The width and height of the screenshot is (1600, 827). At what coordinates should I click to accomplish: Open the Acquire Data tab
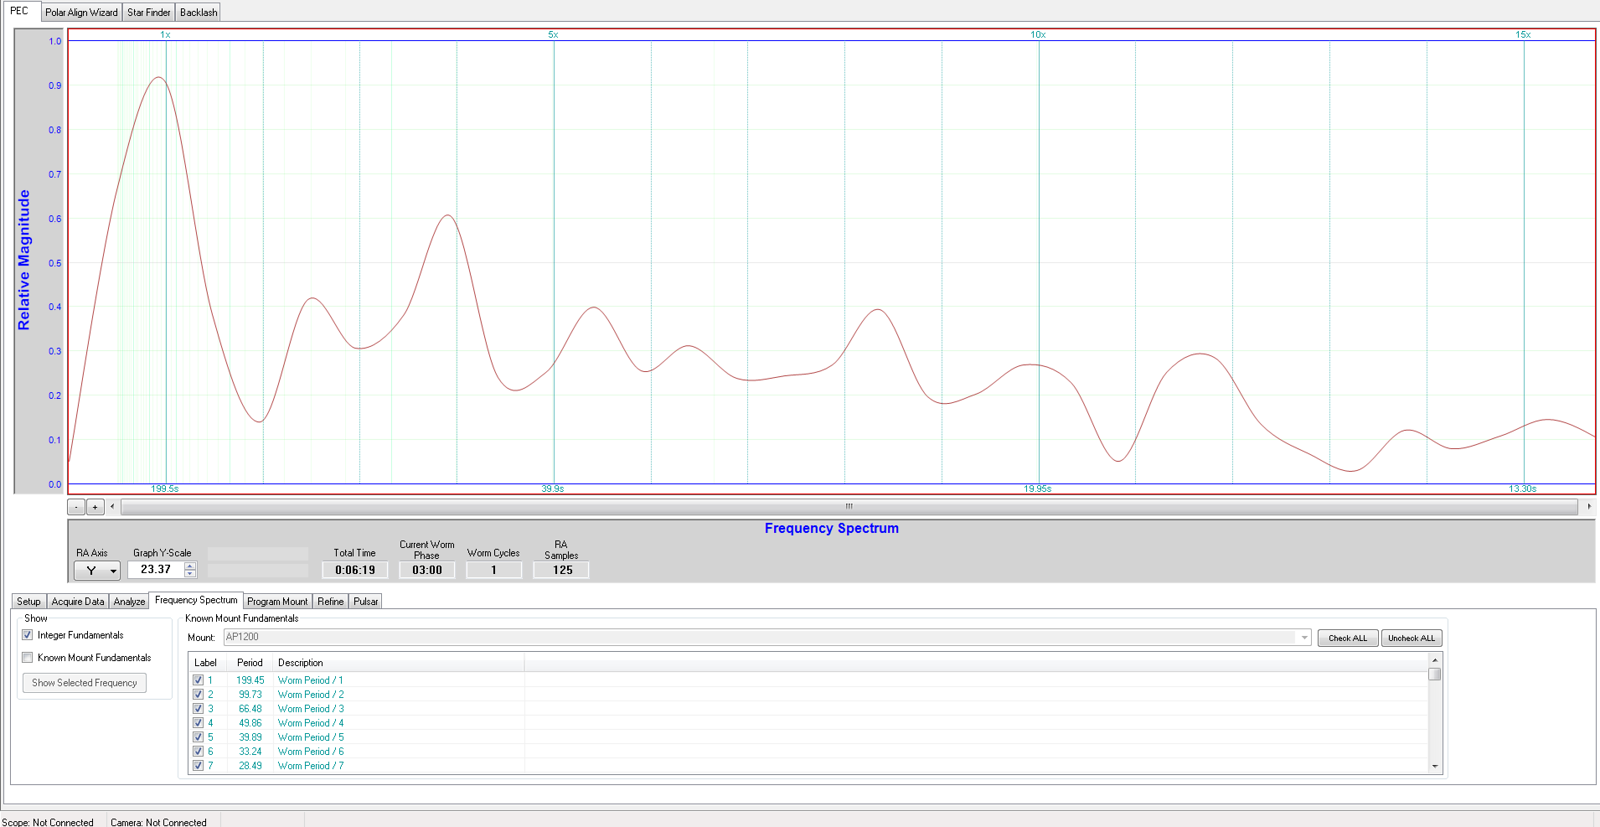[x=78, y=601]
